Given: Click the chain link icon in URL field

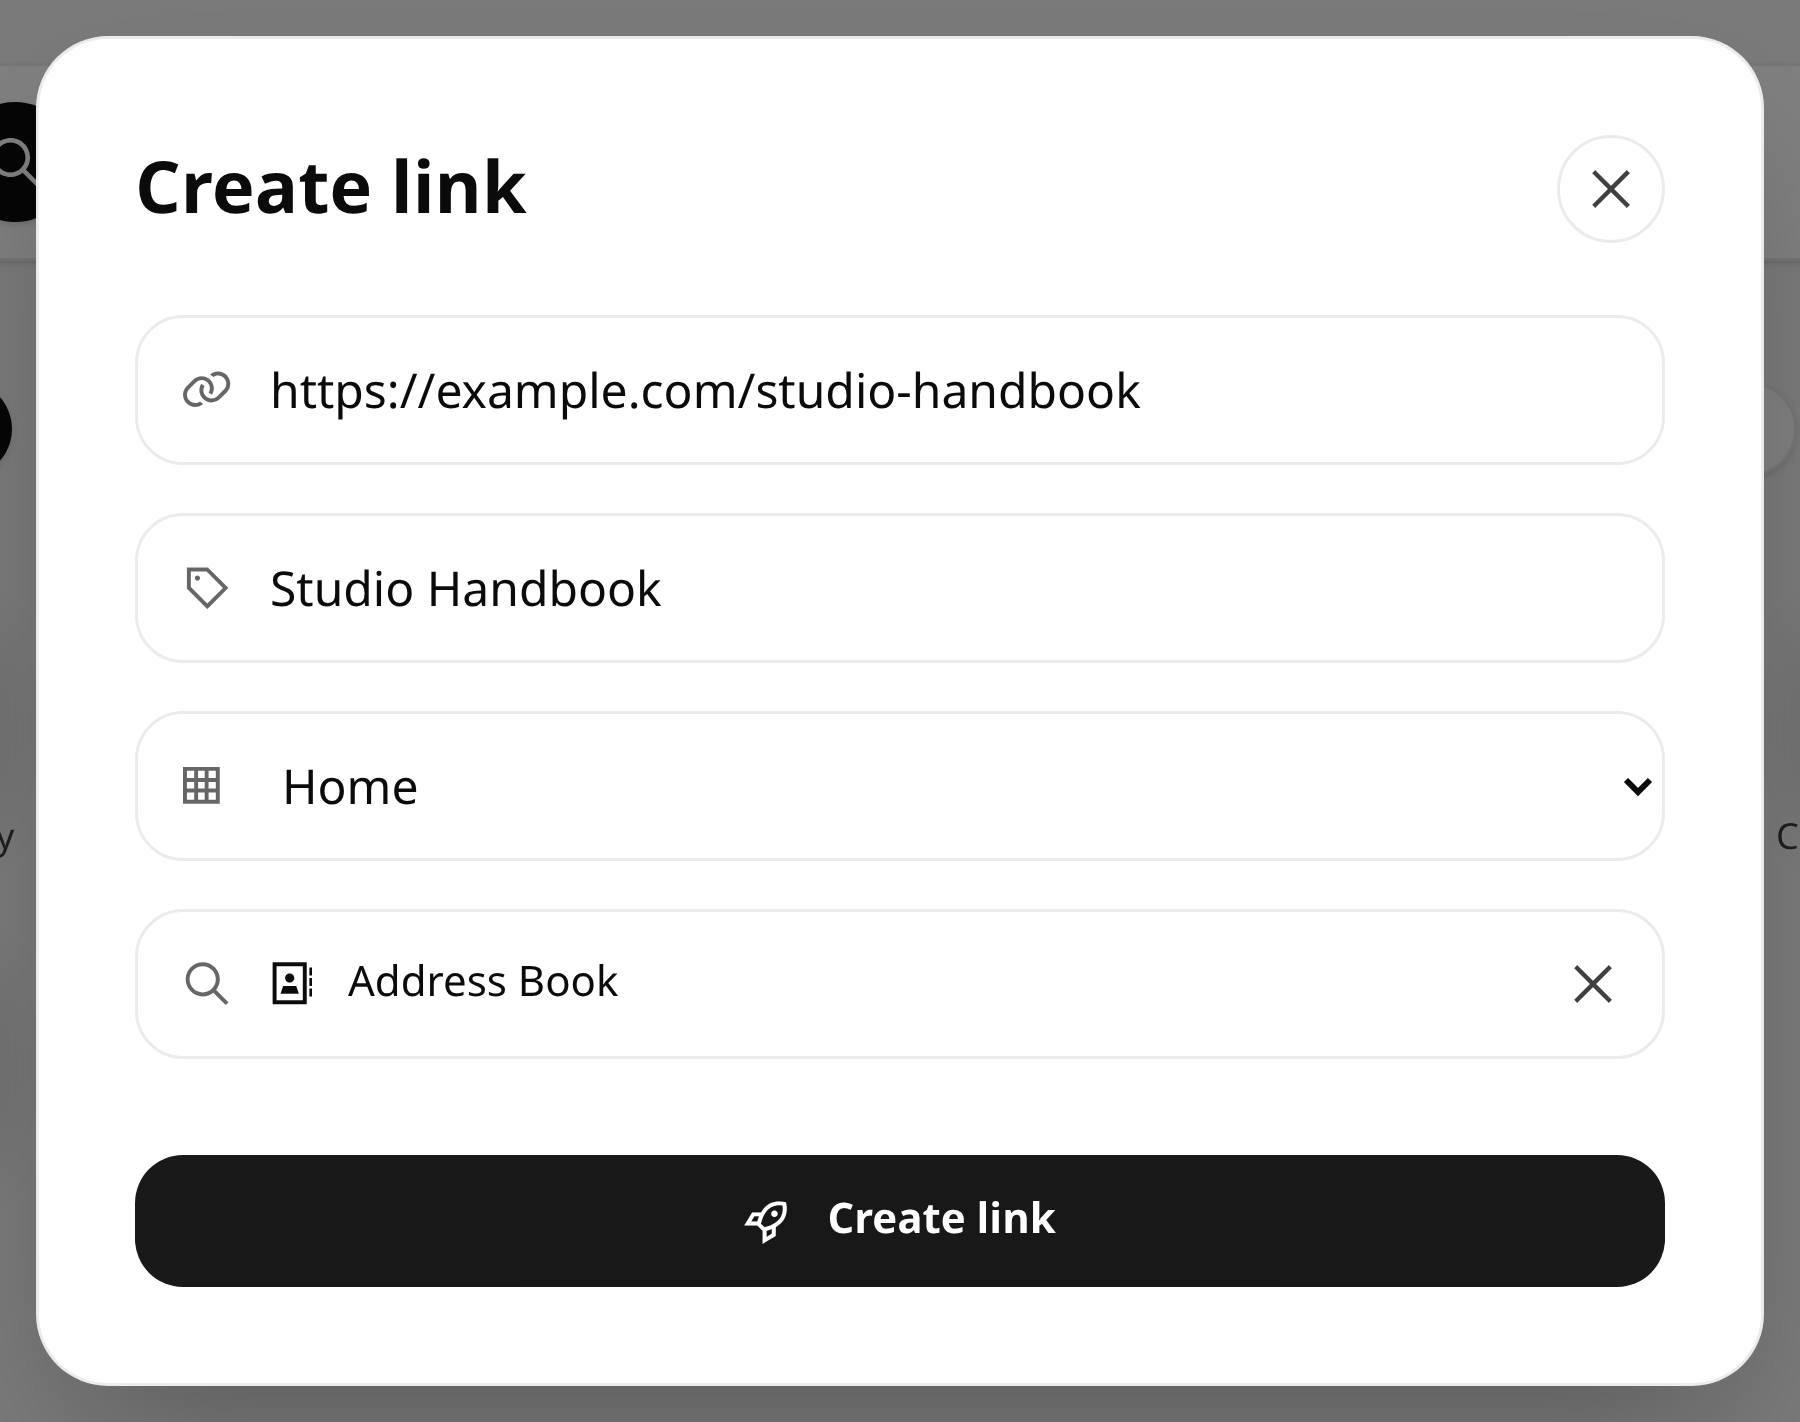Looking at the screenshot, I should click(x=206, y=390).
